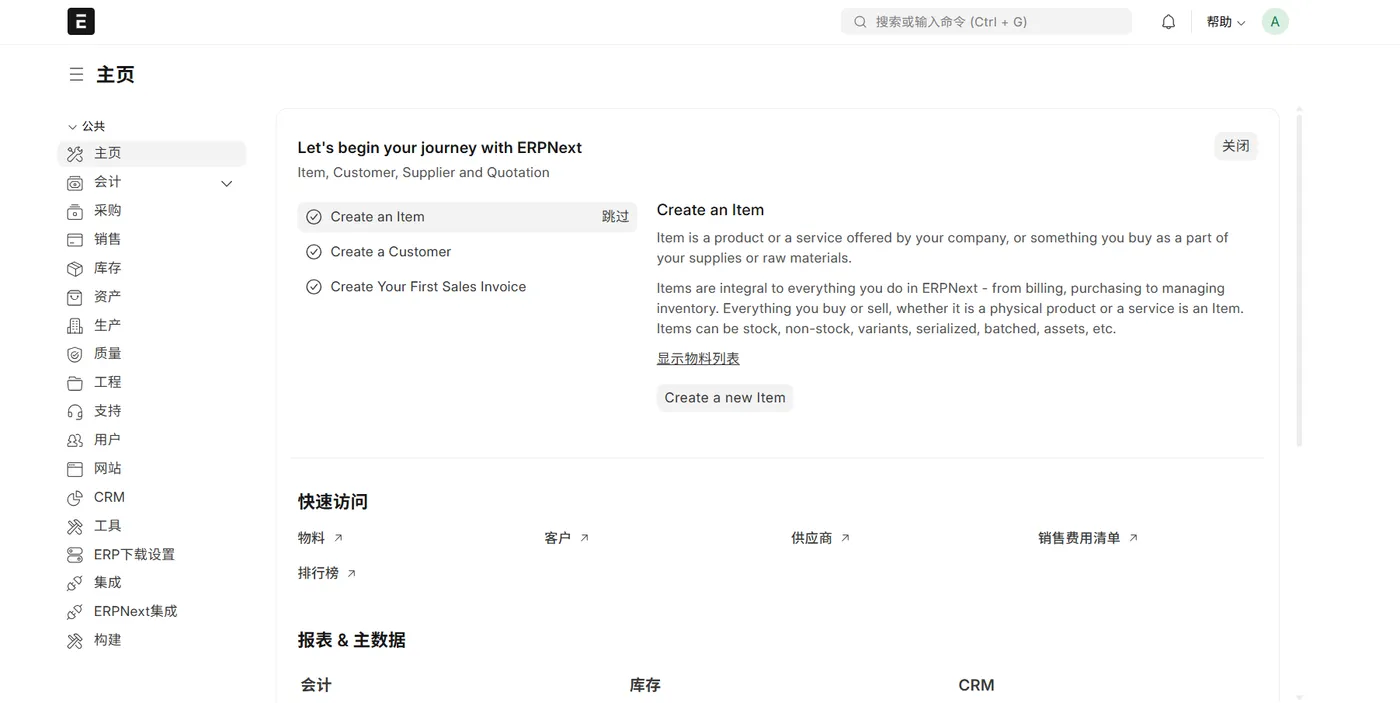The width and height of the screenshot is (1400, 703).
Task: Click the 资产 sidebar icon
Action: click(x=75, y=297)
